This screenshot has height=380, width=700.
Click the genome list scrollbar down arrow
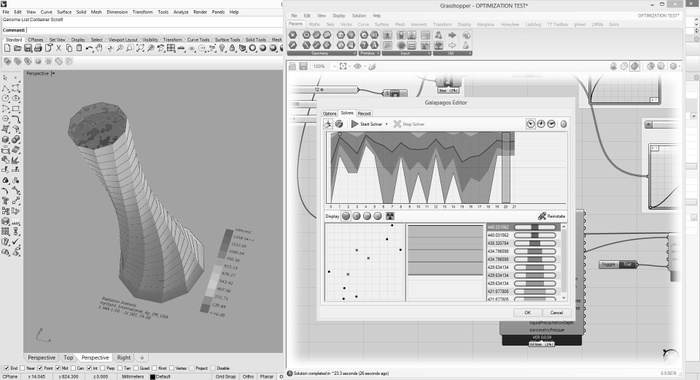point(564,297)
